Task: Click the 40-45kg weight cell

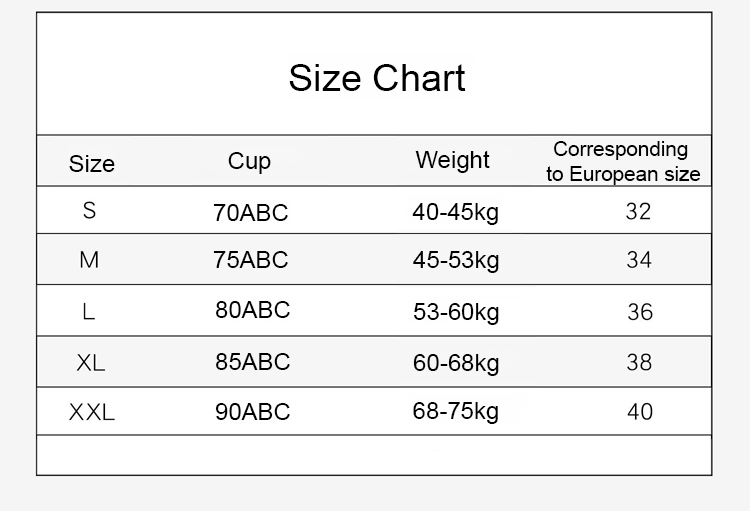Action: (x=456, y=212)
